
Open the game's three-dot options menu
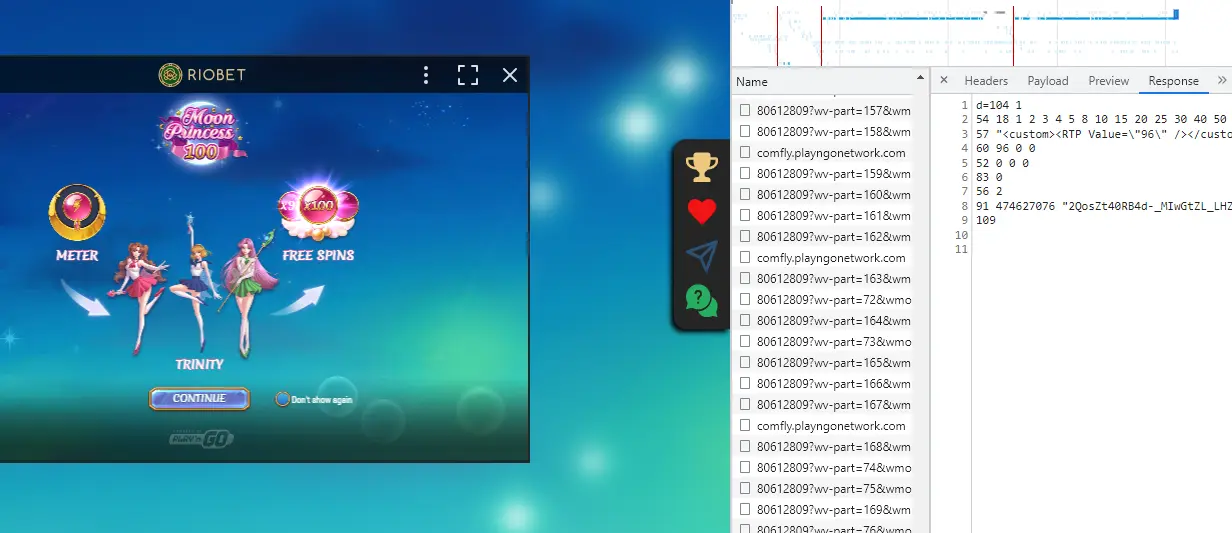coord(426,75)
